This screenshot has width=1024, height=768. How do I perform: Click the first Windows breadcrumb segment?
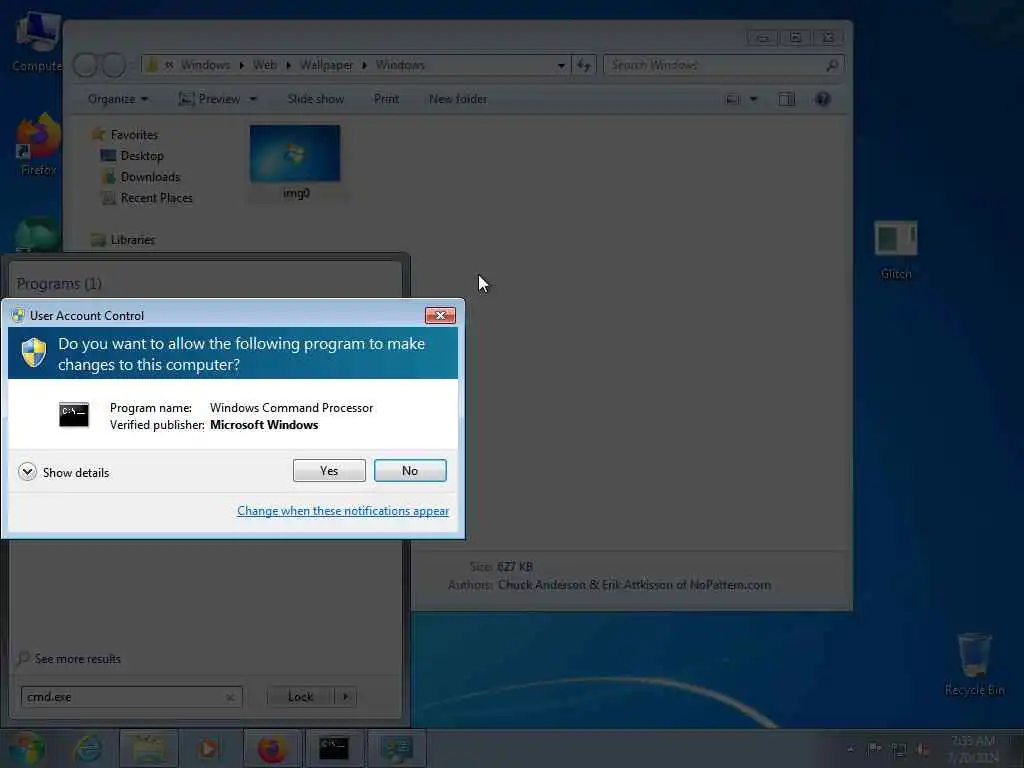(205, 65)
